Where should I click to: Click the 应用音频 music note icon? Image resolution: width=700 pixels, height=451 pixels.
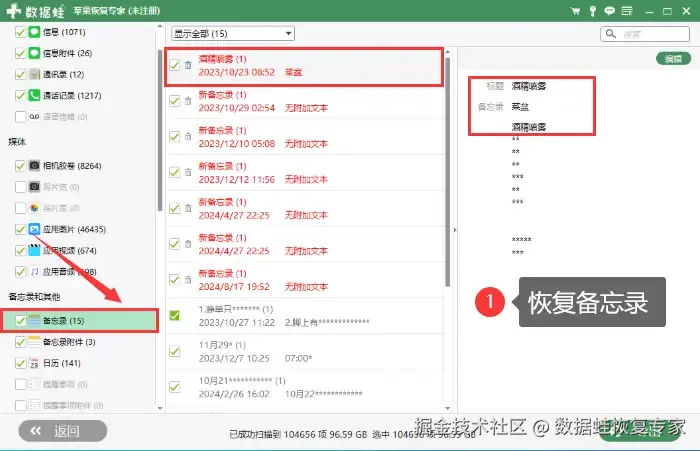click(x=34, y=271)
